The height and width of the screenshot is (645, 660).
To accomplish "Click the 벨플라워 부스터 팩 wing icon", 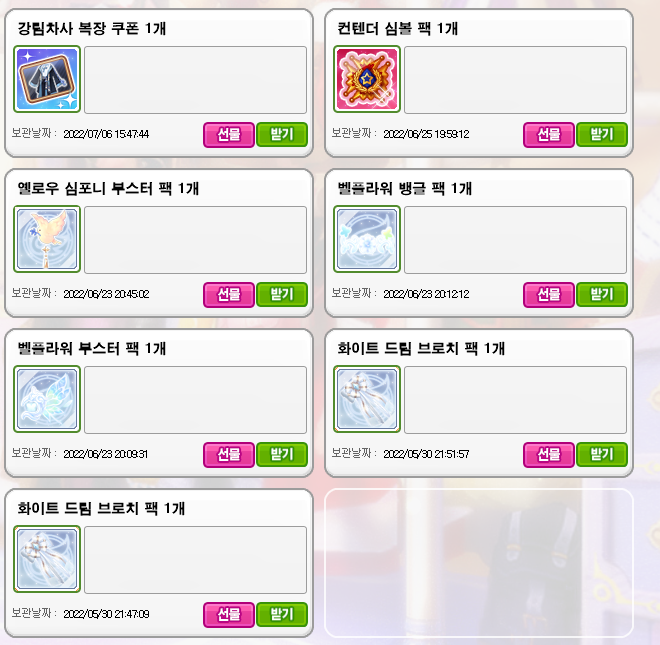I will pyautogui.click(x=47, y=399).
